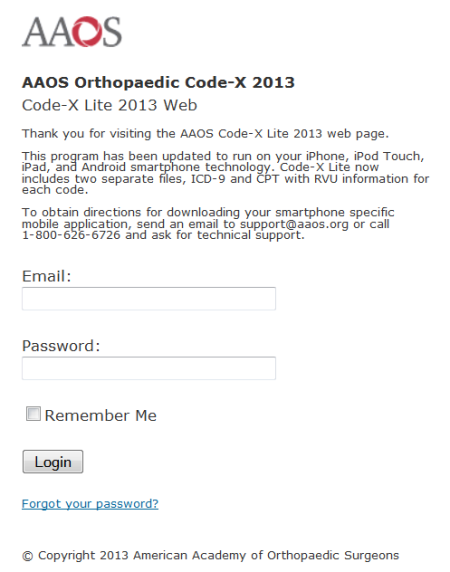Click the Code-X Lite 2013 Web subtitle
Viewport: 450px width, 572px height.
[109, 105]
